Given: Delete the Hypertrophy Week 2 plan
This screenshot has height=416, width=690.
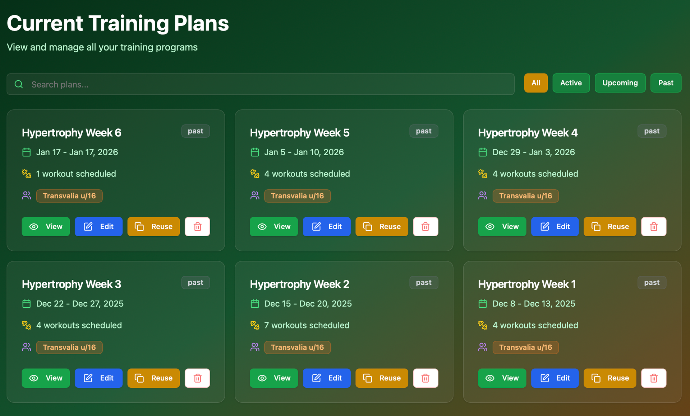Looking at the screenshot, I should (425, 378).
